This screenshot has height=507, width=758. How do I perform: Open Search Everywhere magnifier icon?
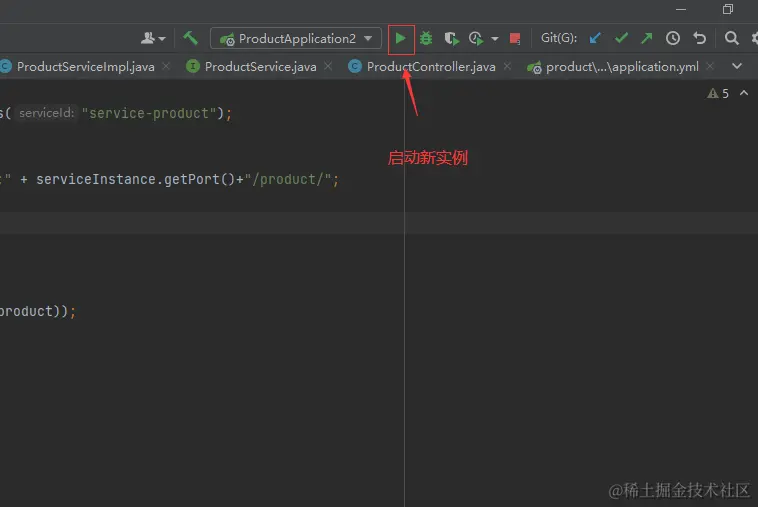point(731,38)
